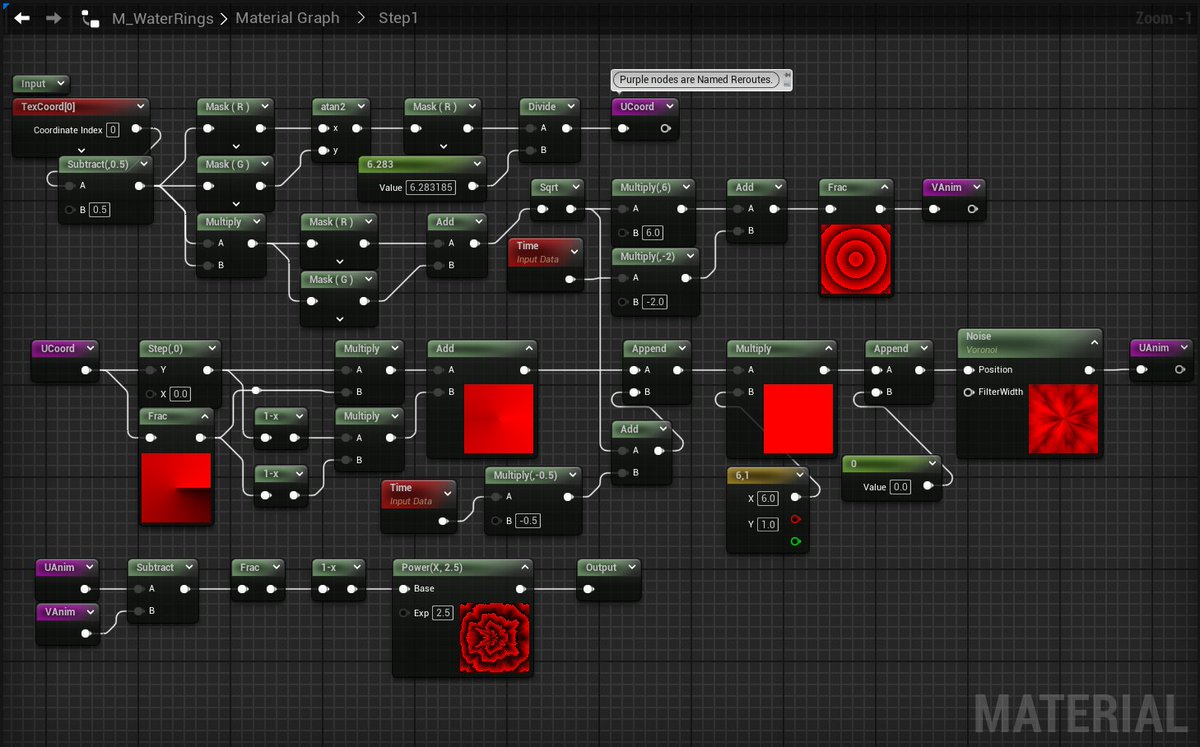The width and height of the screenshot is (1200, 747).
Task: Edit the Value 0.0 field on 0 node
Action: click(x=900, y=487)
